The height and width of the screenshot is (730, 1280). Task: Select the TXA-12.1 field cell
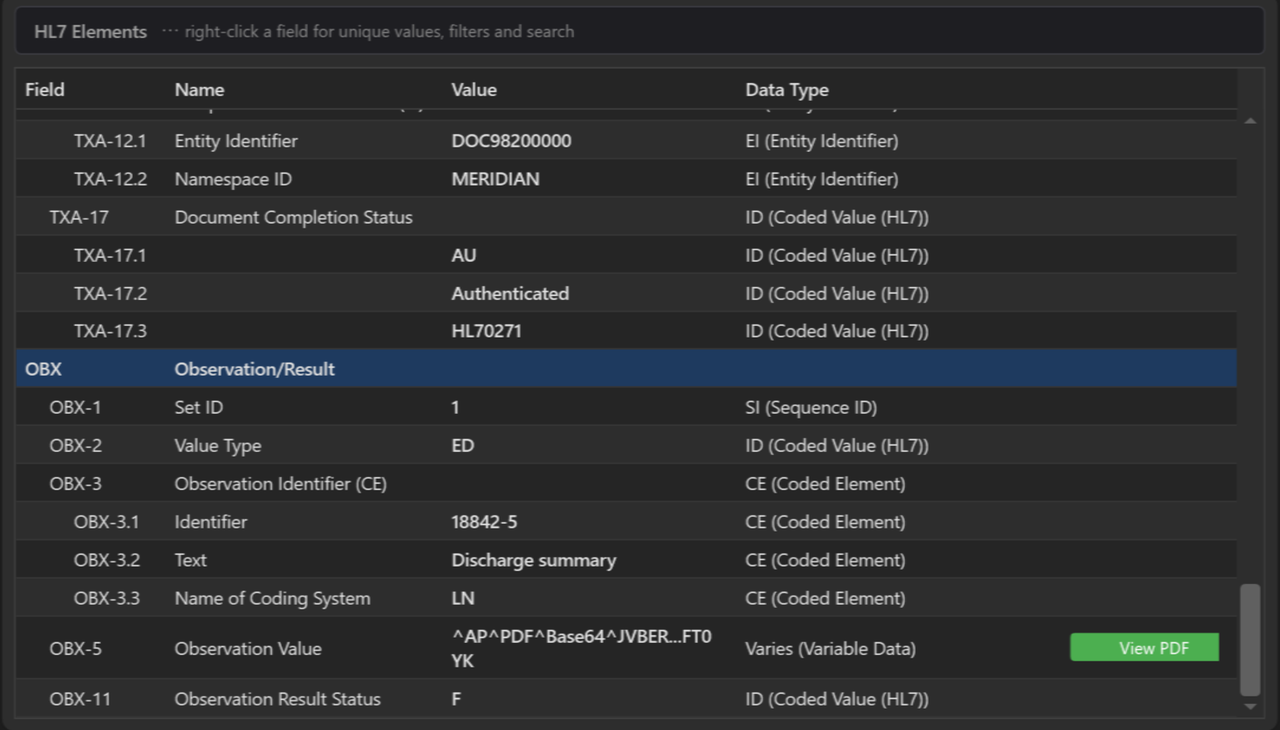(110, 141)
